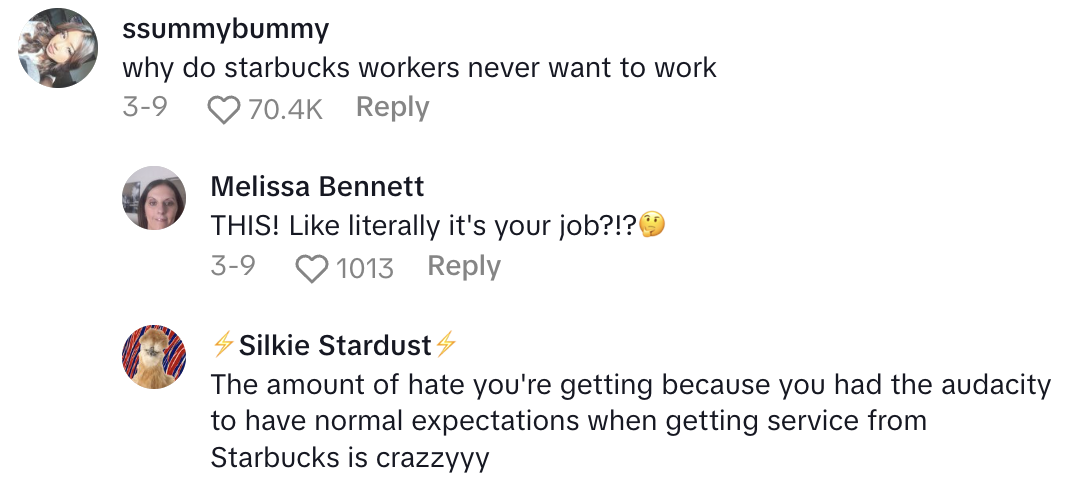Viewport: 1070px width, 484px height.
Task: Click lightning bolt after Silkie Stardust name
Action: [x=446, y=346]
